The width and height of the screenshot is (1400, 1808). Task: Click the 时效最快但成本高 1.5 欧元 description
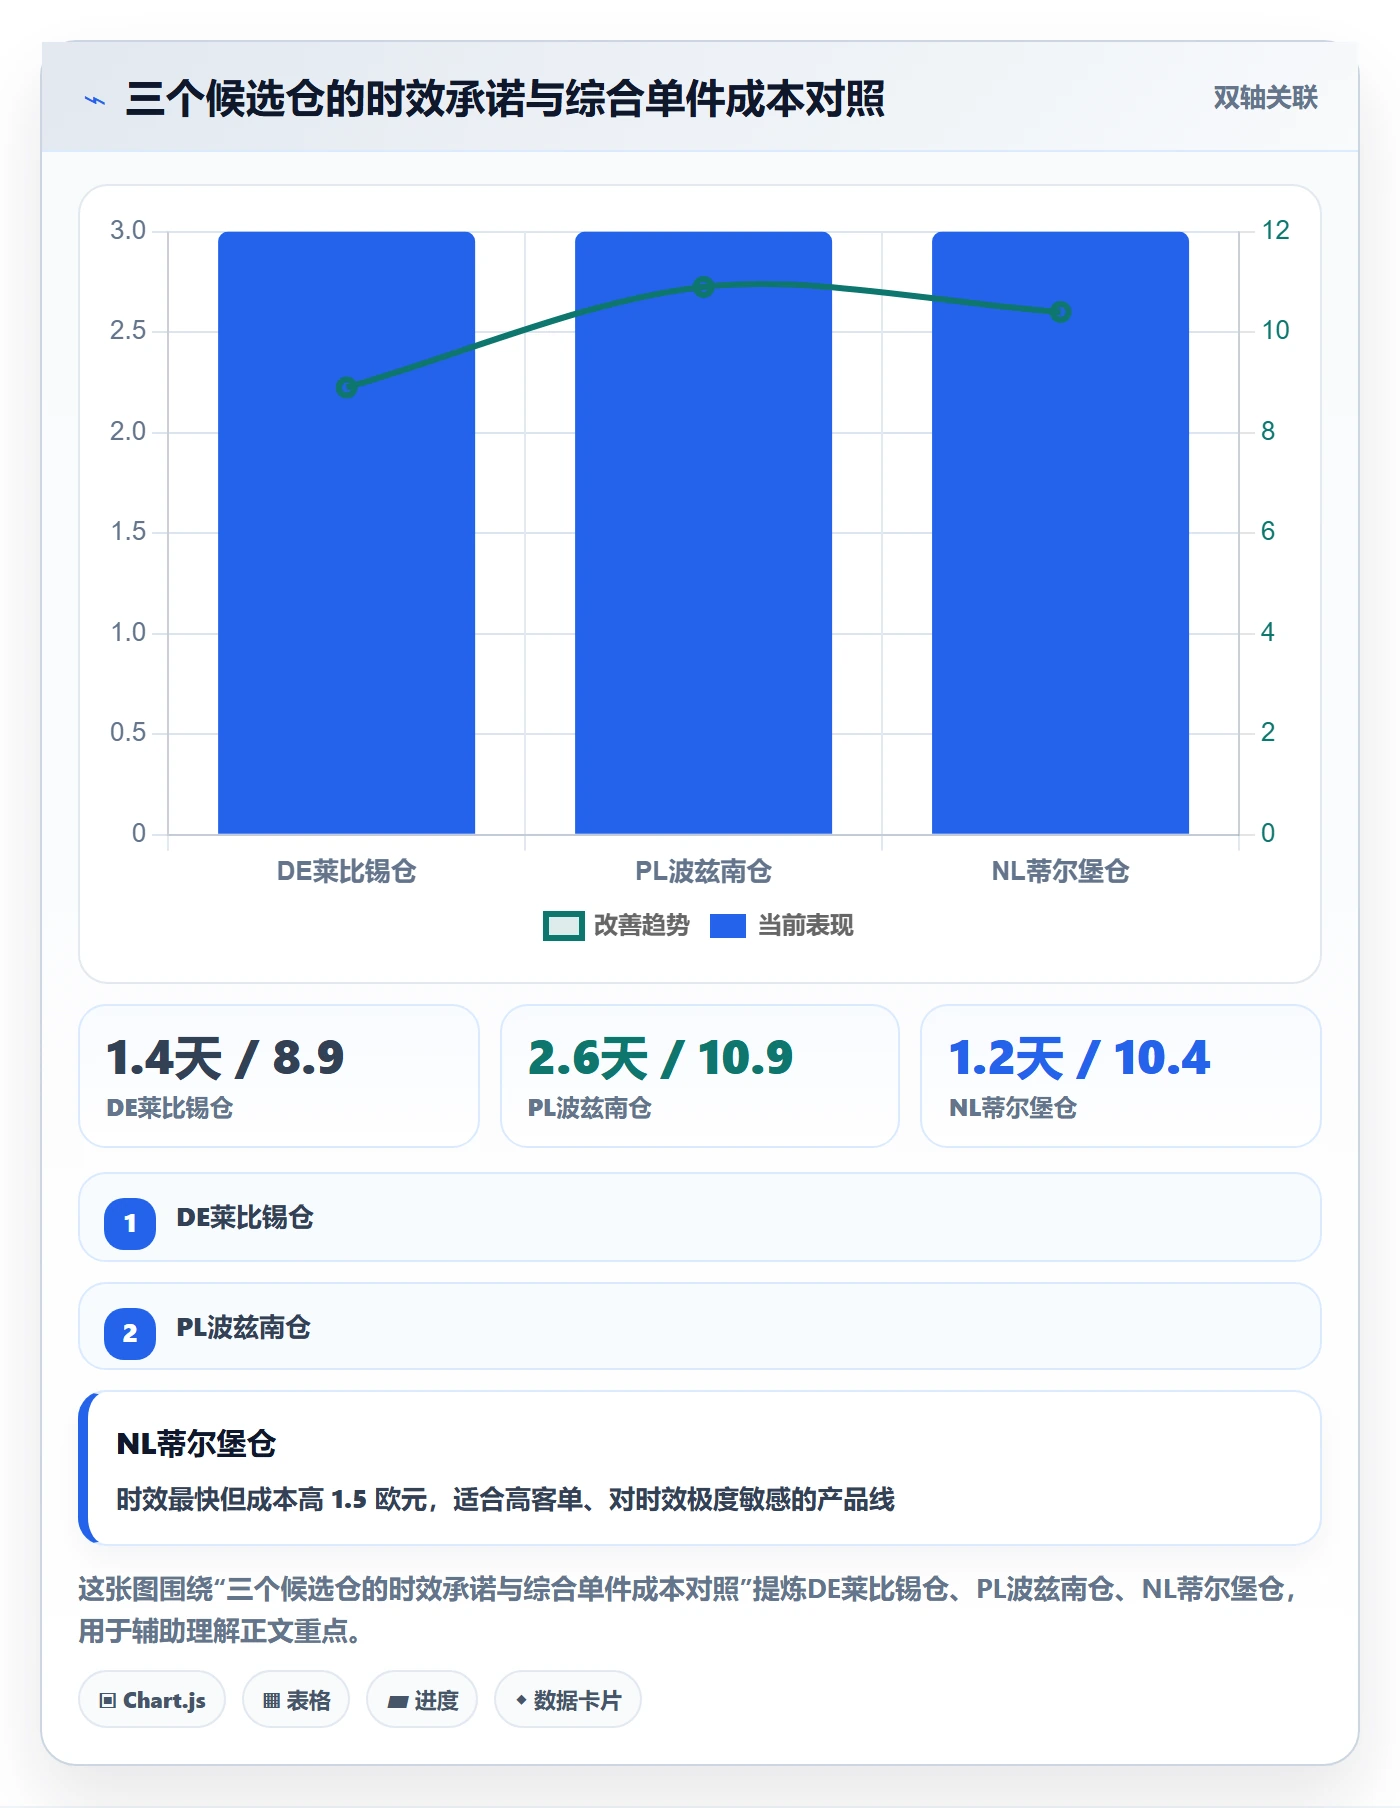tap(506, 1499)
